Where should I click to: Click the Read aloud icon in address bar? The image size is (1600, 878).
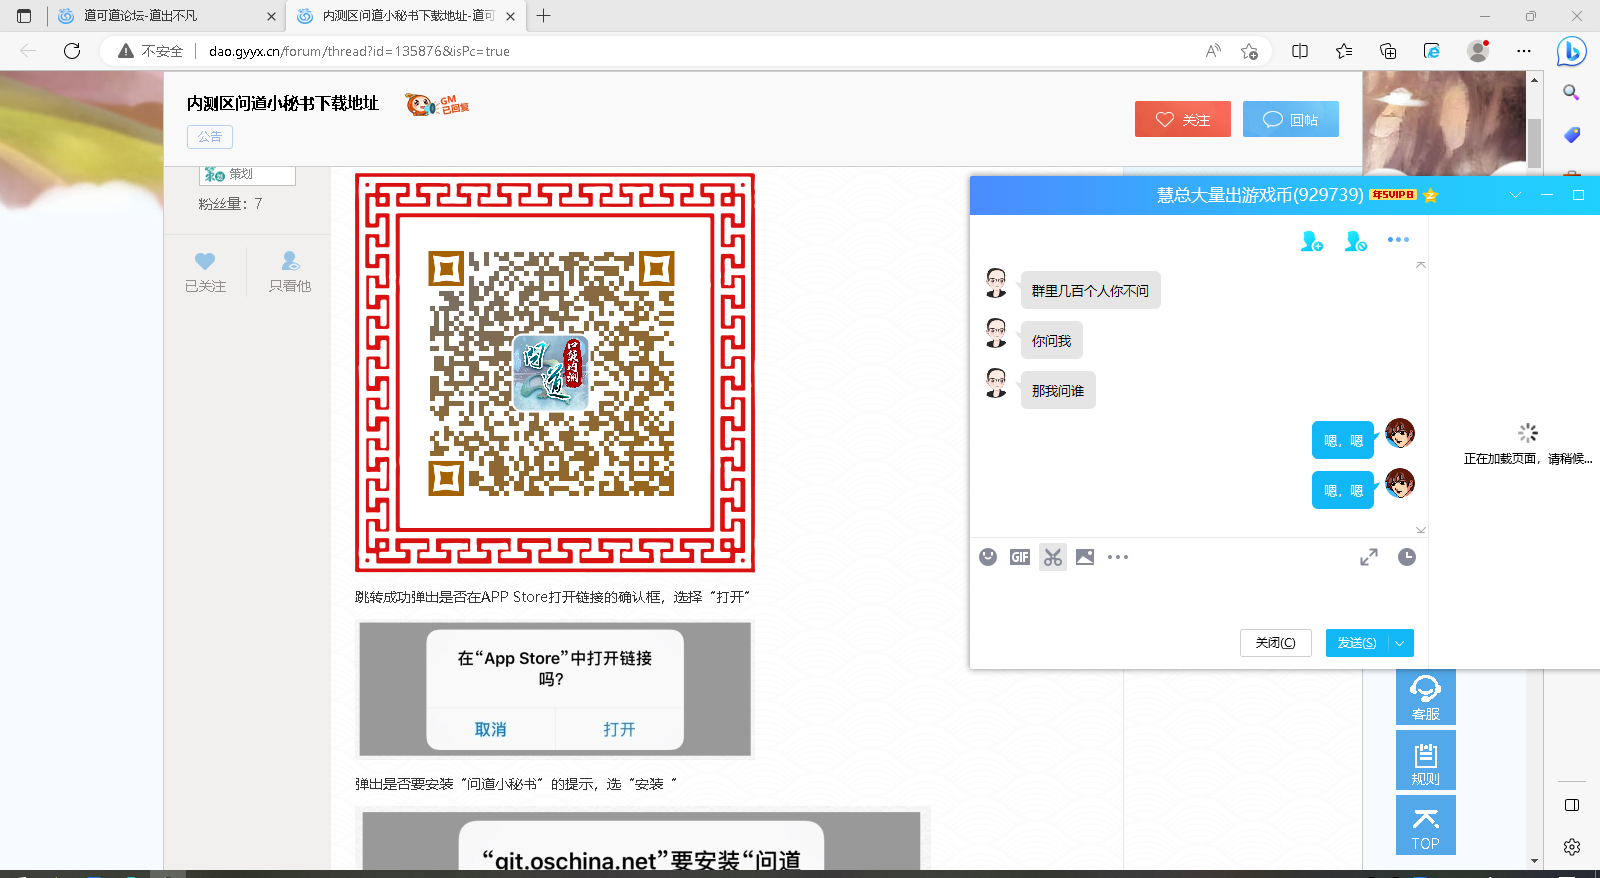pyautogui.click(x=1213, y=51)
